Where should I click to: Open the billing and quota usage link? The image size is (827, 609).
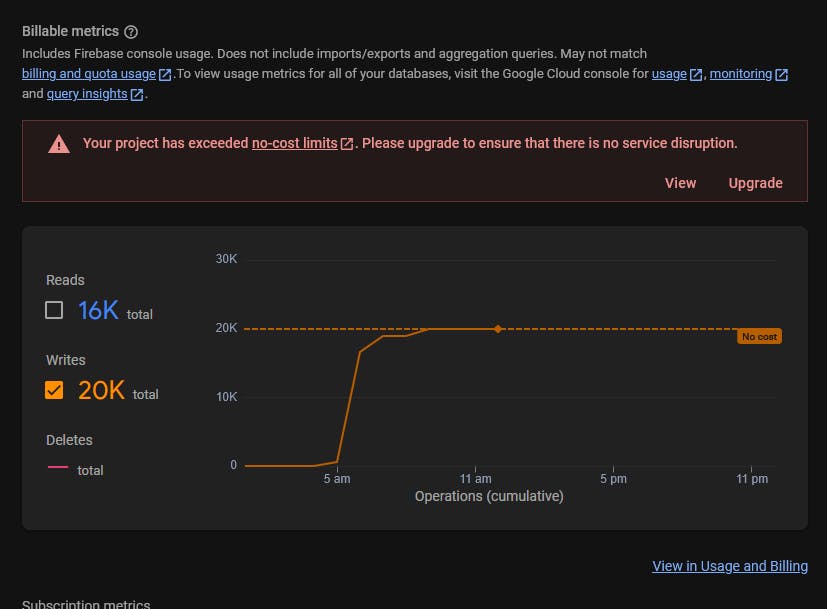89,74
